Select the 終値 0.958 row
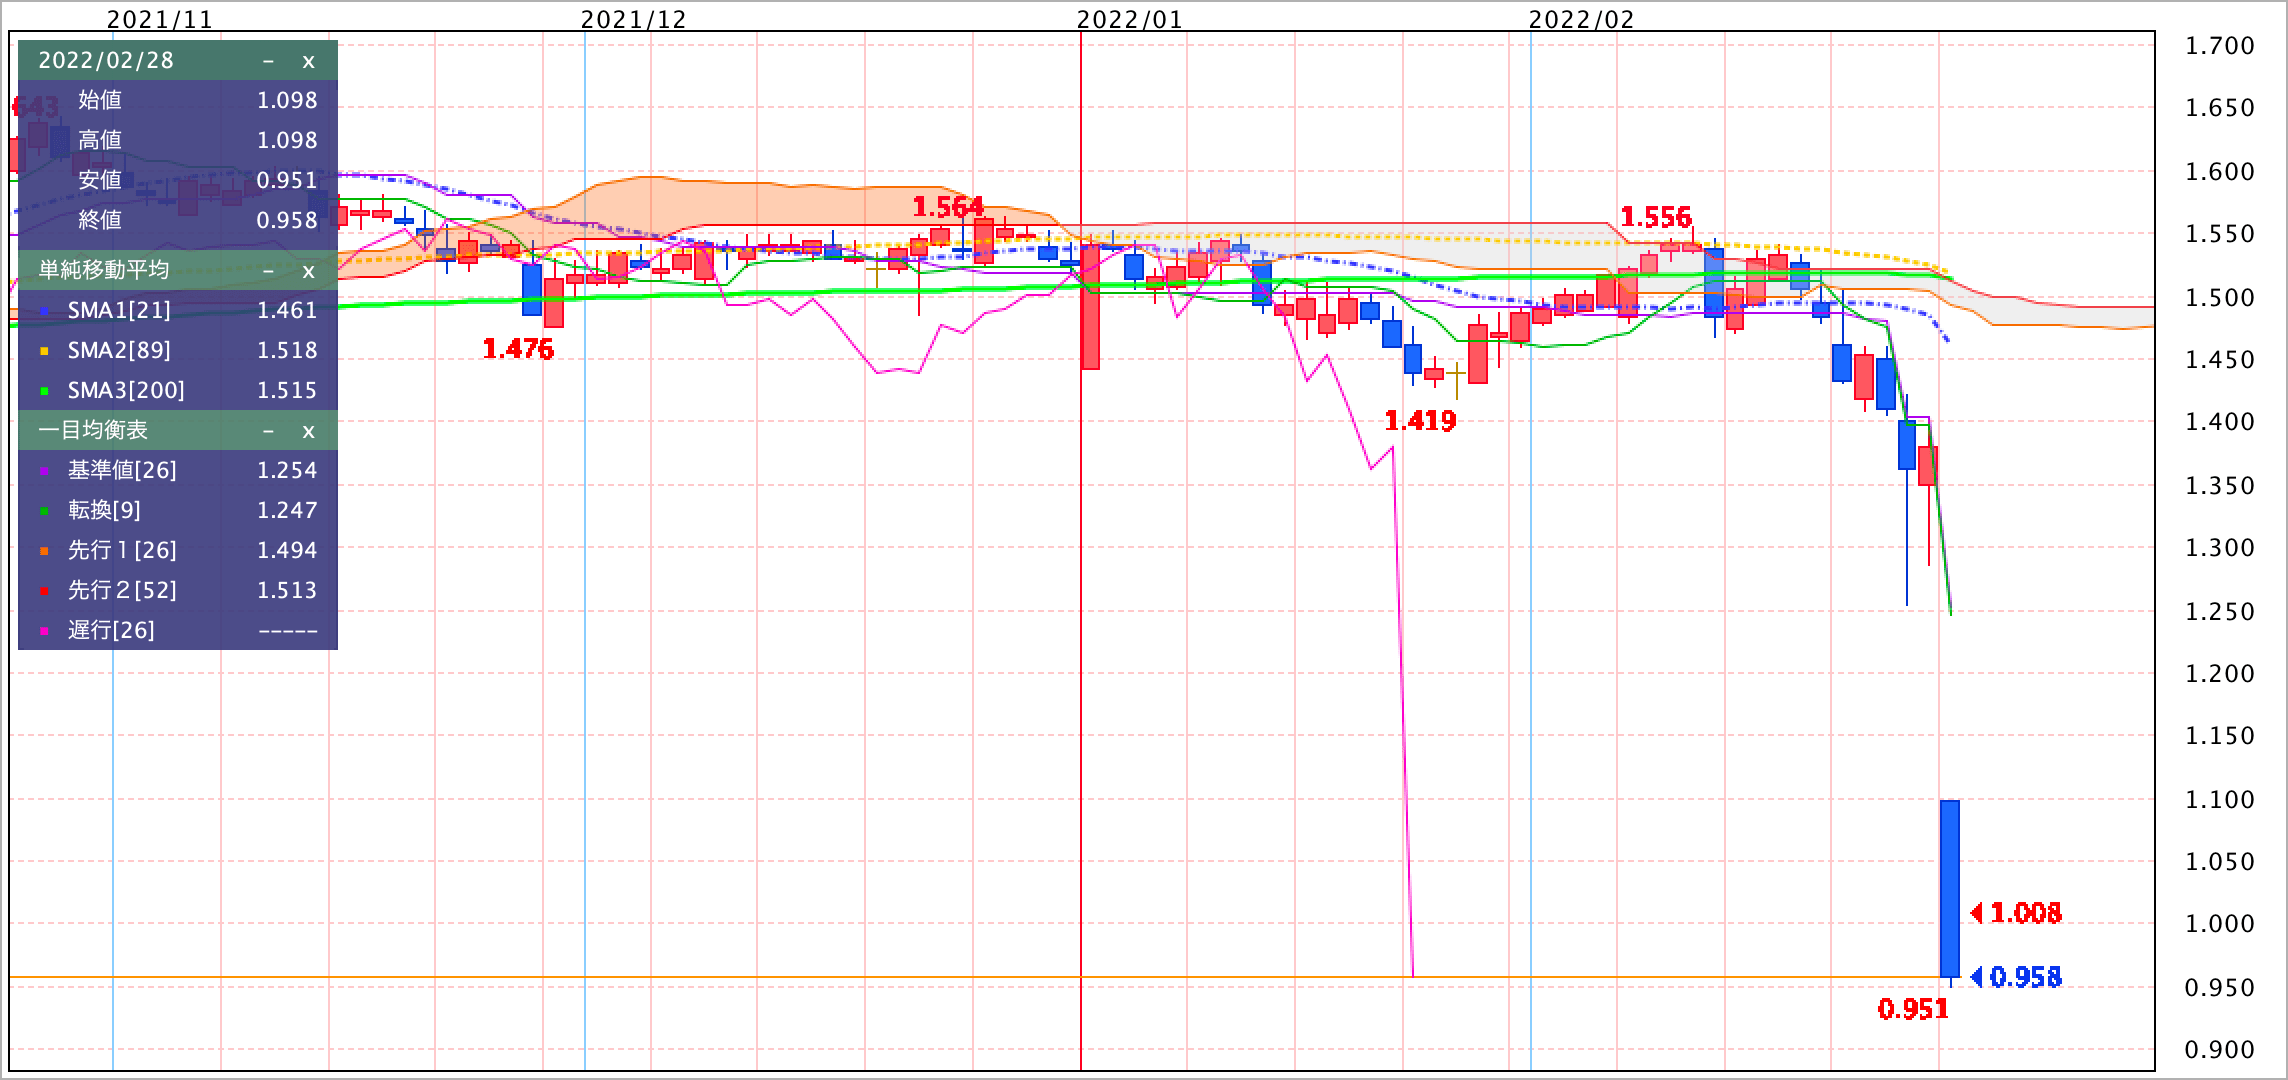 point(178,220)
